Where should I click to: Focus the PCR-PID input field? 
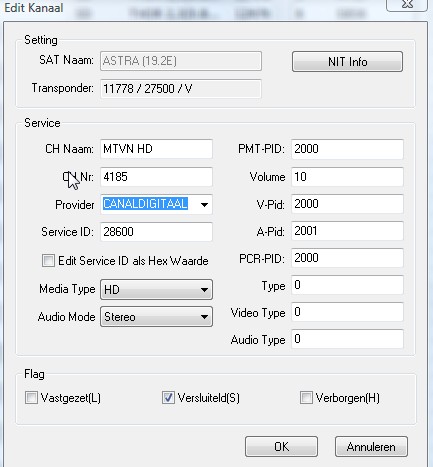[x=347, y=258]
